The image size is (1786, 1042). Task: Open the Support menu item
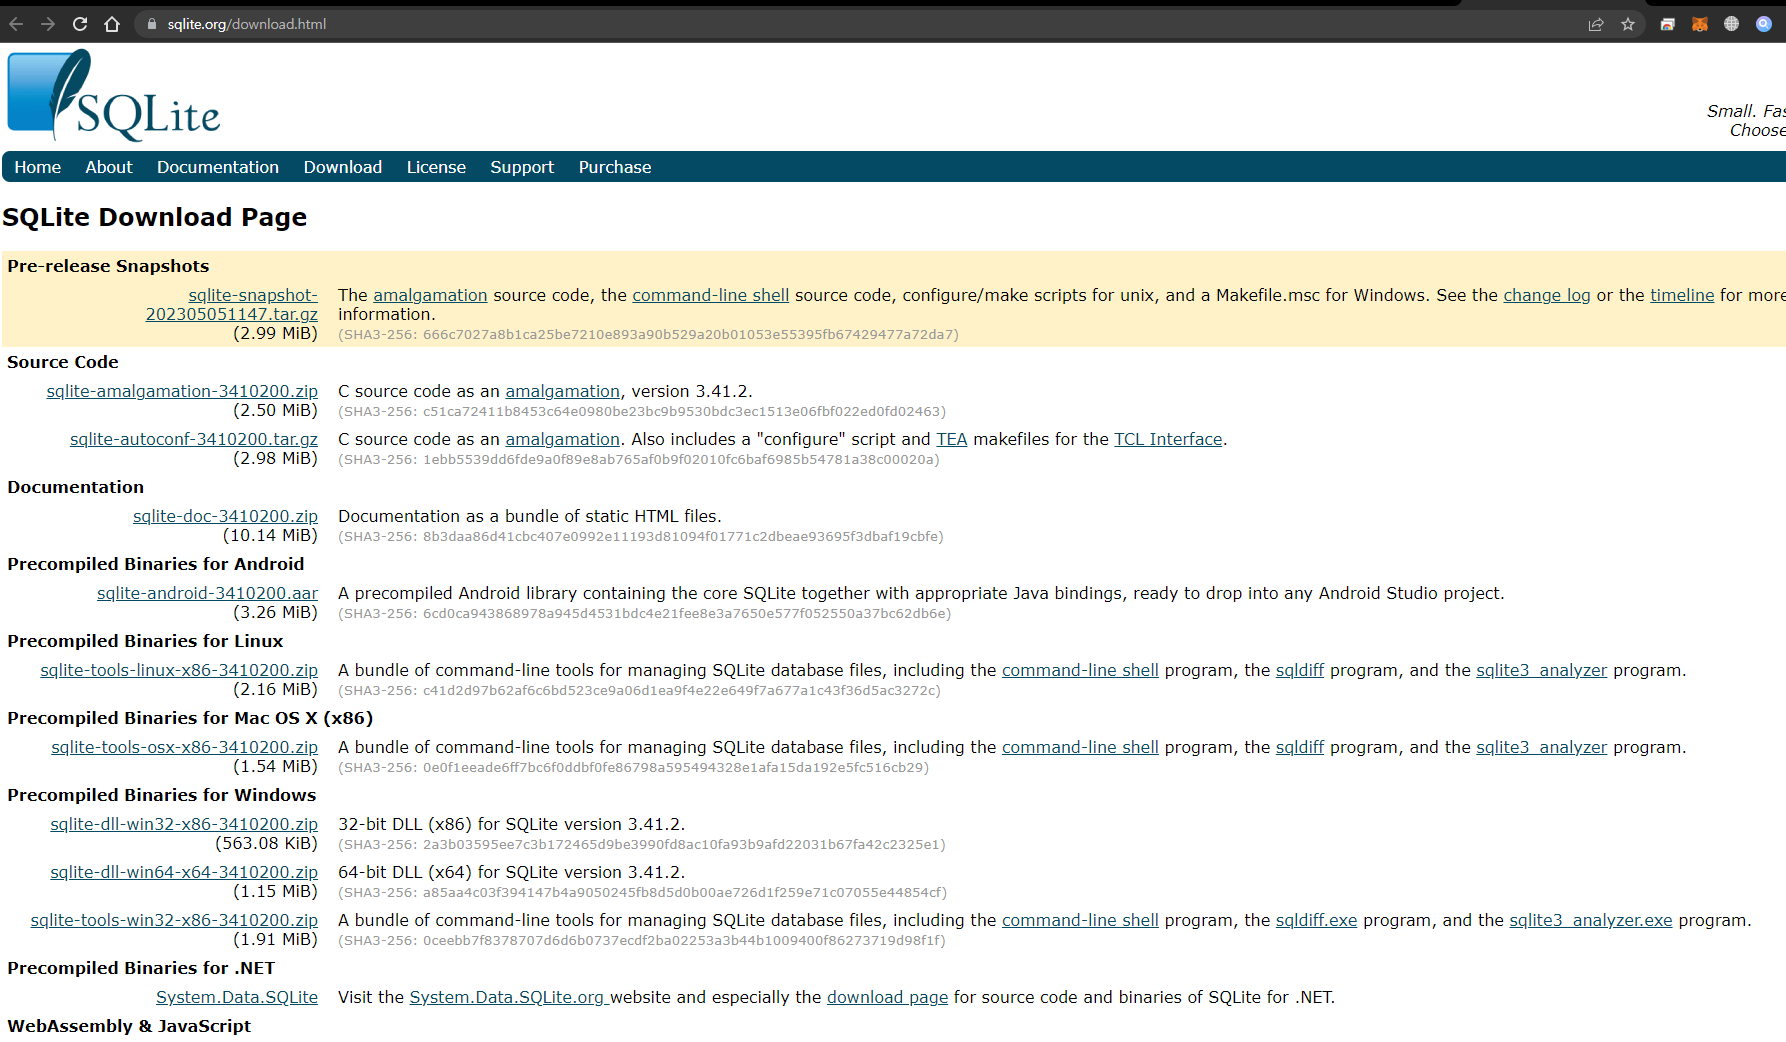[522, 167]
